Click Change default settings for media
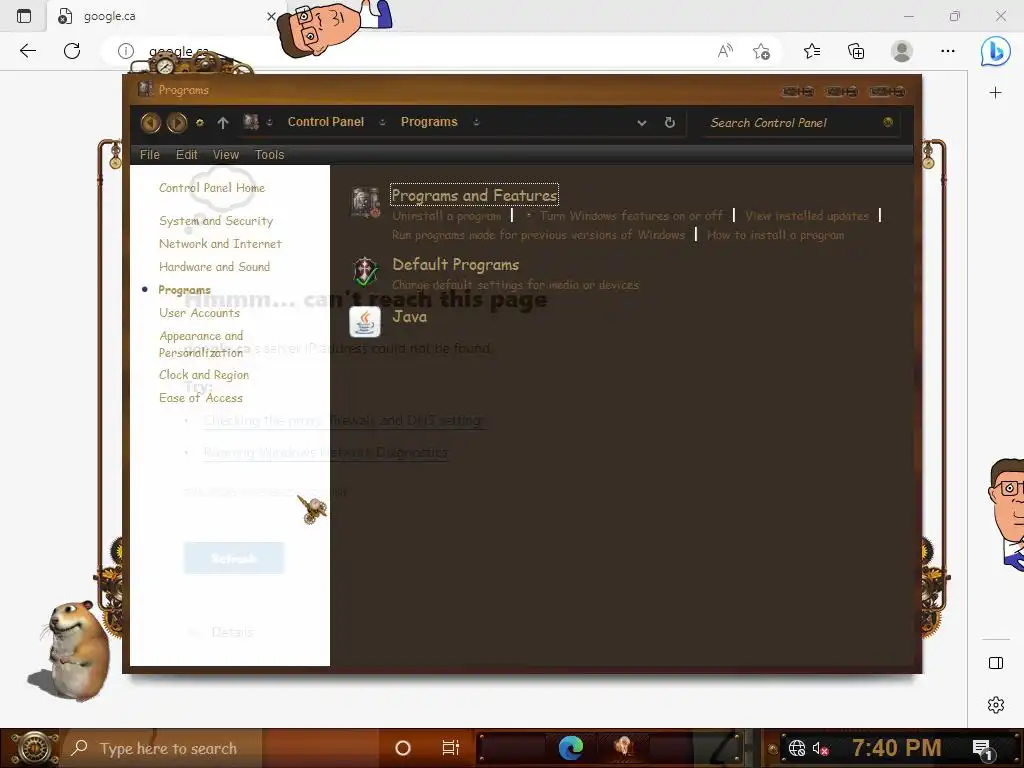The image size is (1024, 768). [x=515, y=285]
